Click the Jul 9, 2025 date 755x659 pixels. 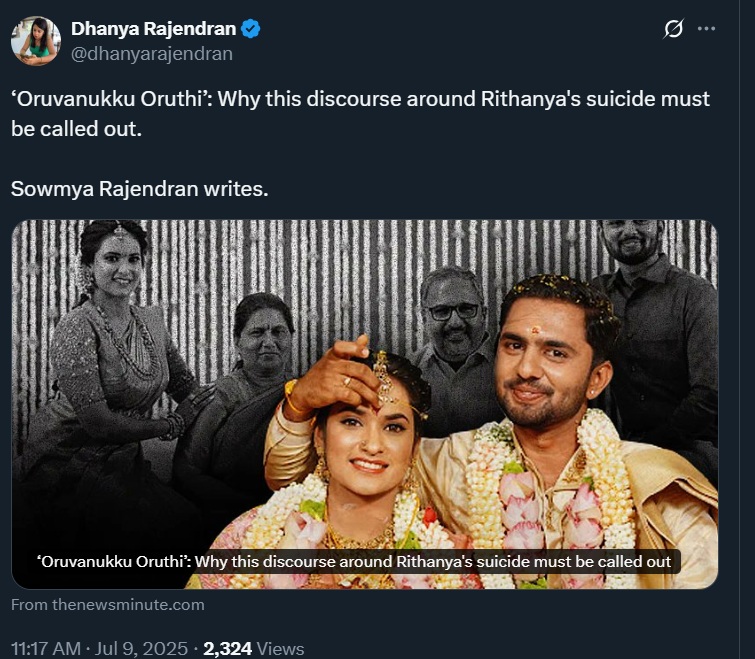140,649
